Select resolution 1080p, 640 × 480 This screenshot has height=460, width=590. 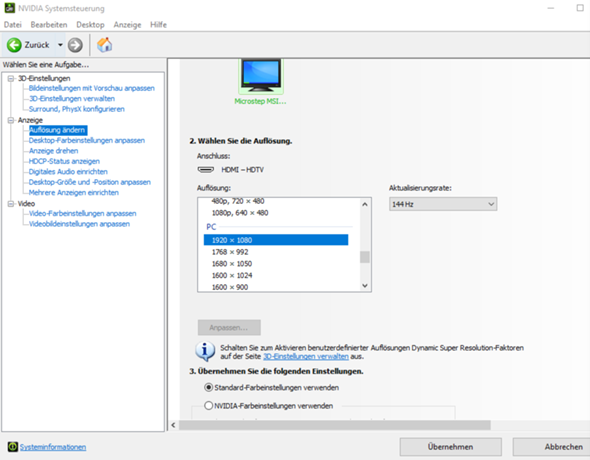(x=240, y=213)
